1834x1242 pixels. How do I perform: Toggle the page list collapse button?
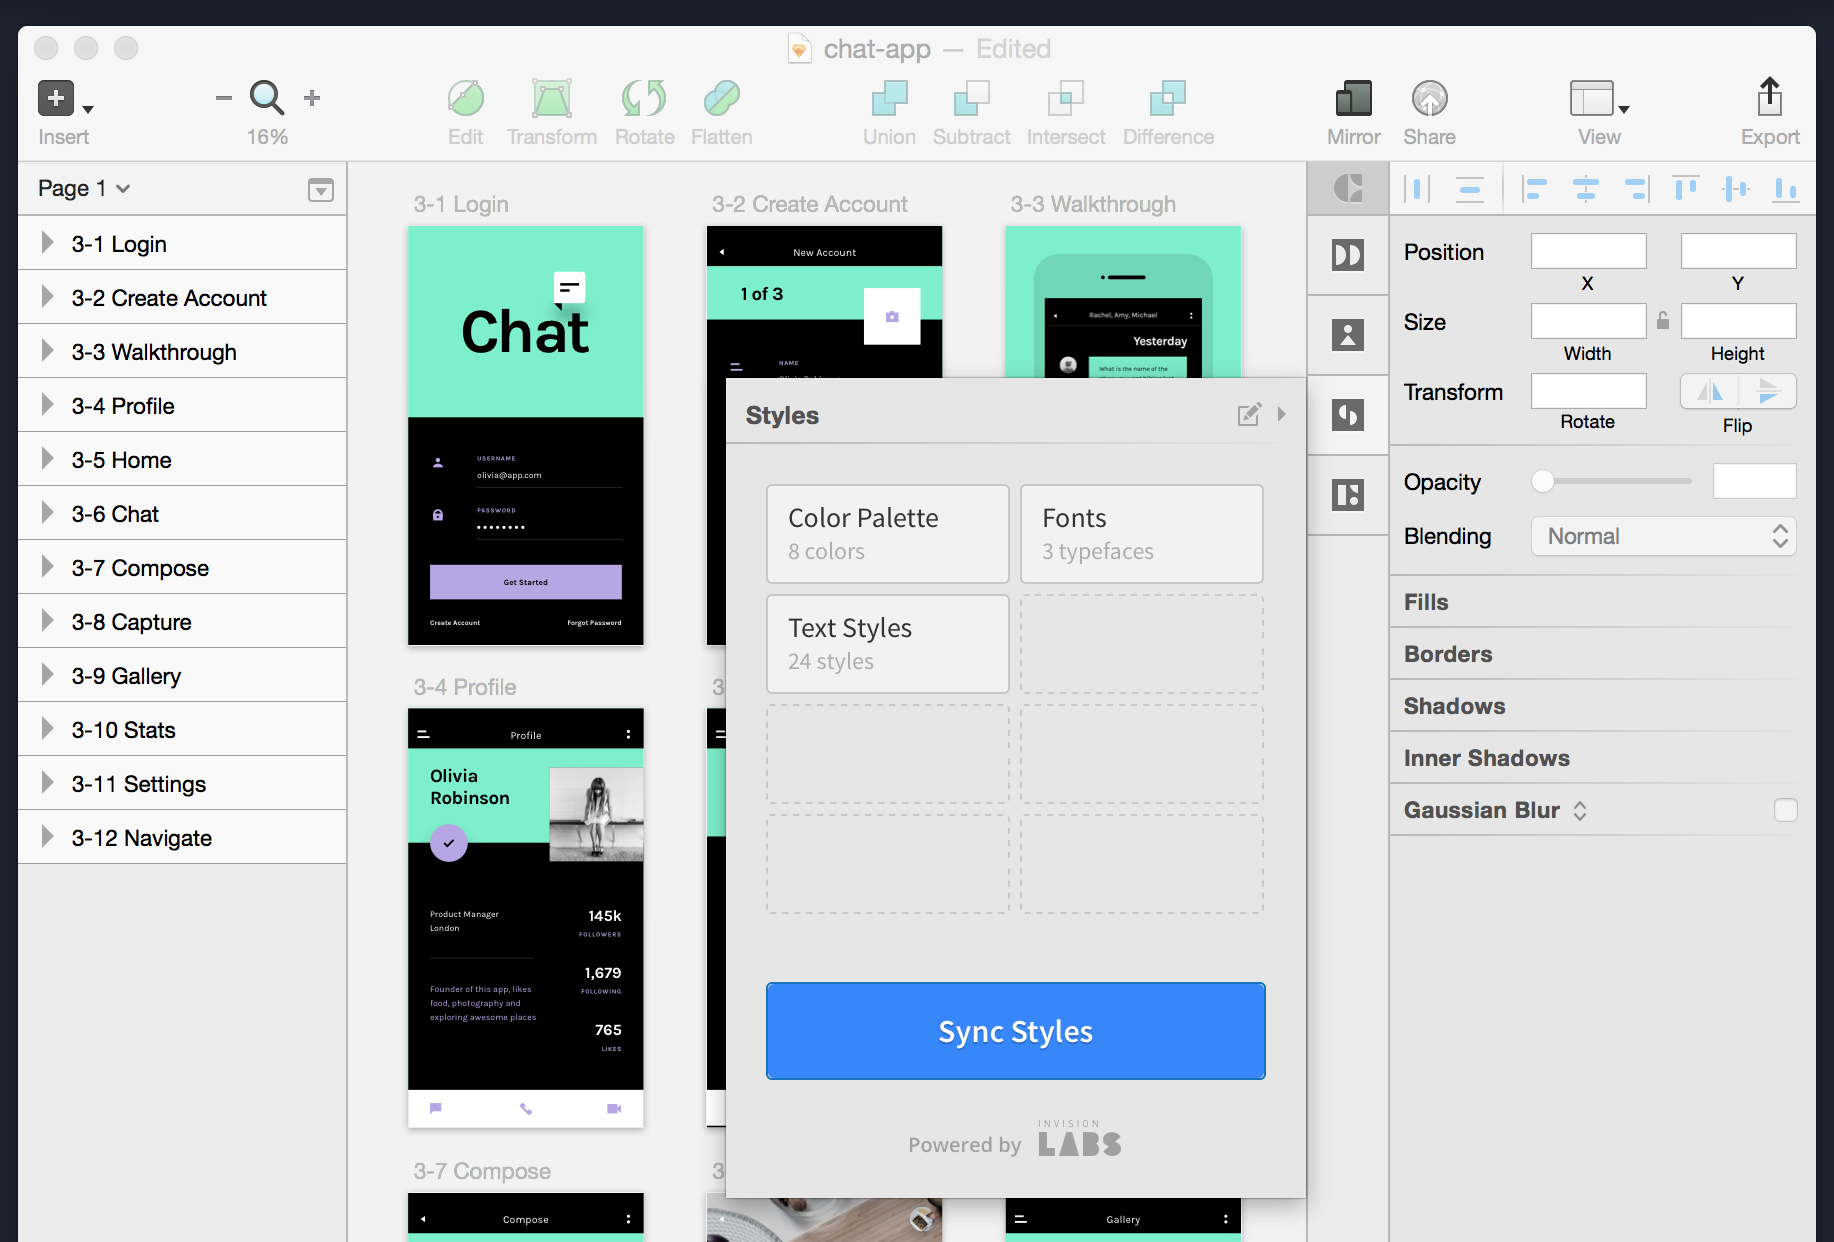point(320,190)
